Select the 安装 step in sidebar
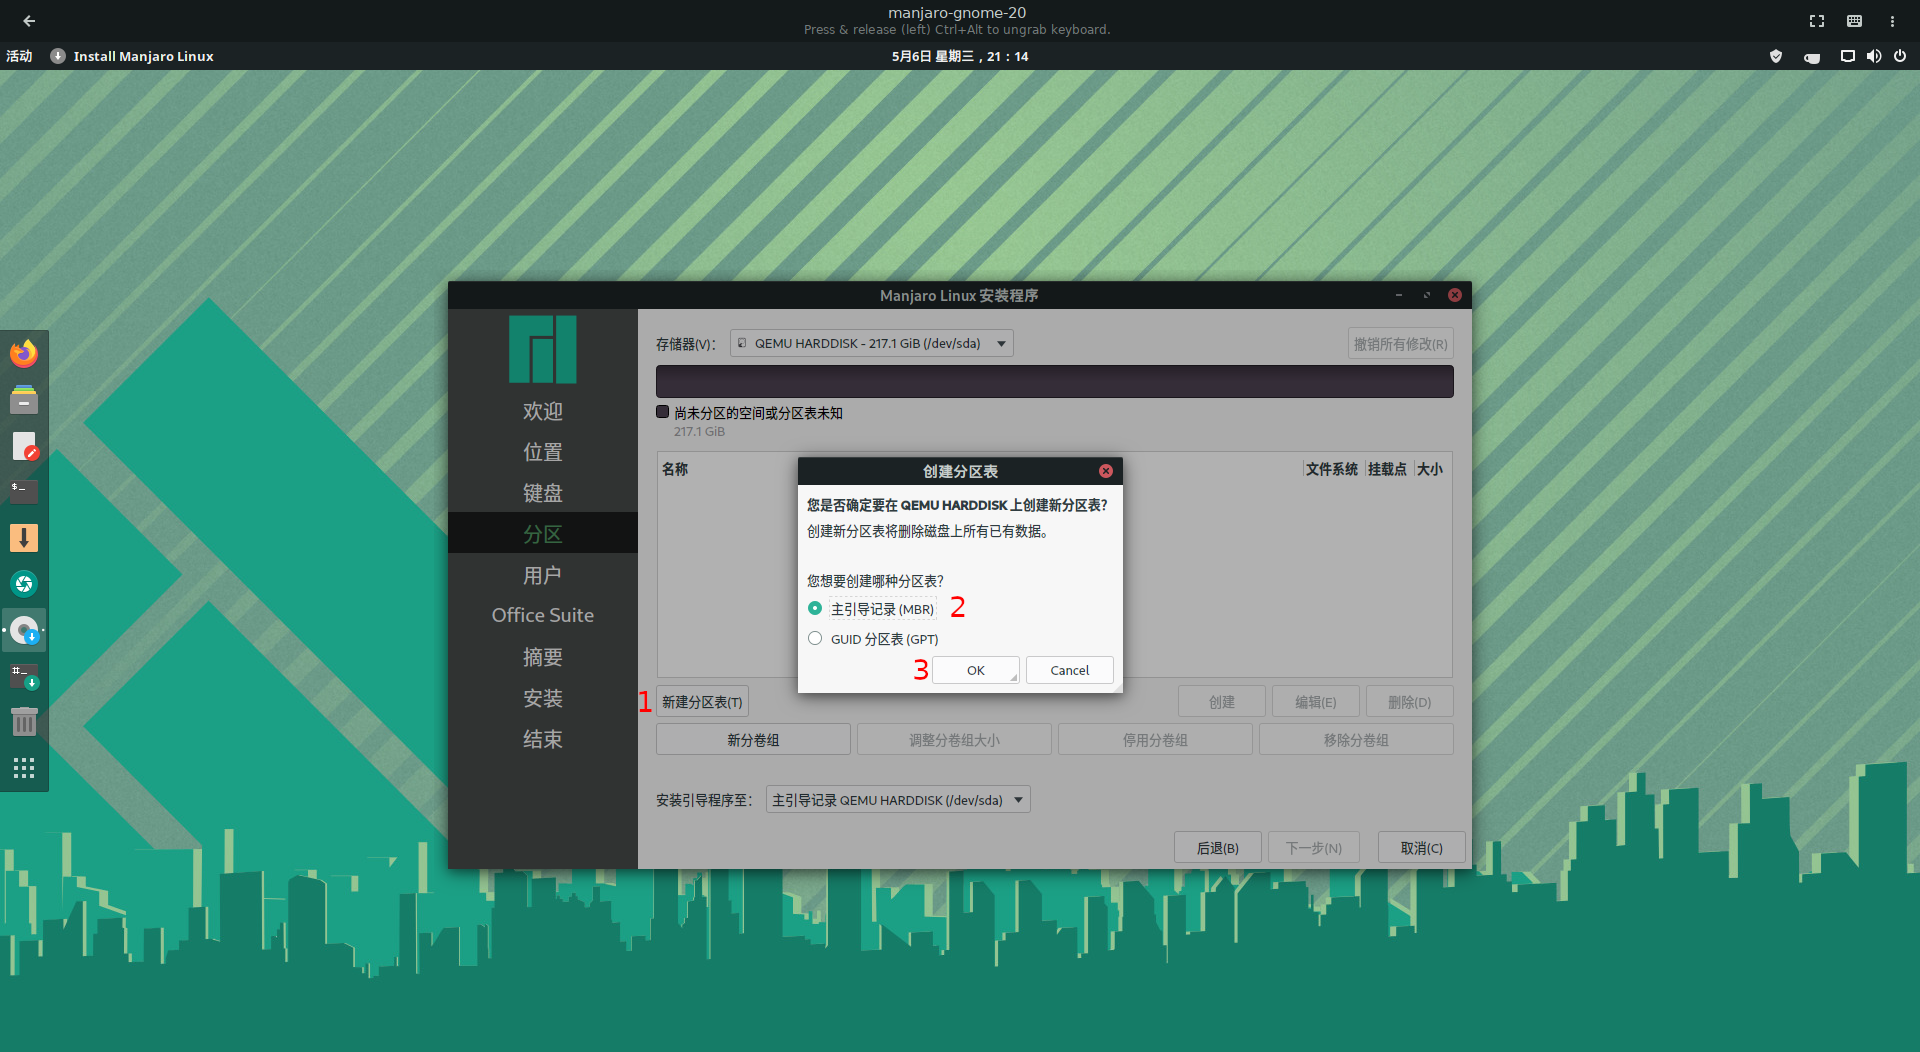Screen dimensions: 1920x1052 (543, 698)
